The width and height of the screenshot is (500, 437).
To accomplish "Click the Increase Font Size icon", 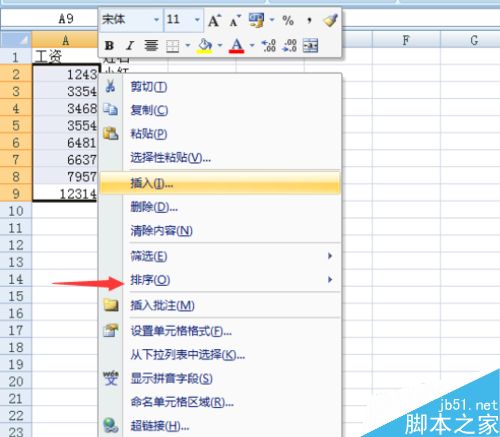I will 214,21.
